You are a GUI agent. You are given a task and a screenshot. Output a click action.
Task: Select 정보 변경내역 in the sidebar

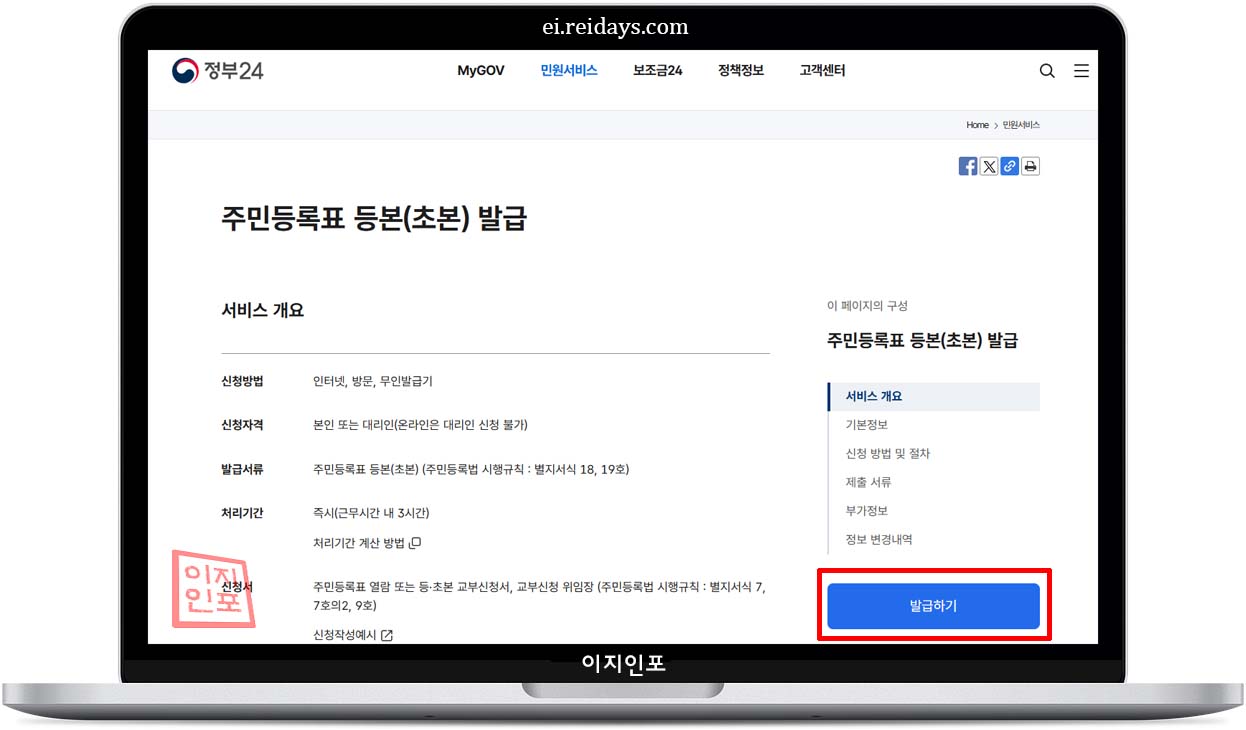point(877,539)
